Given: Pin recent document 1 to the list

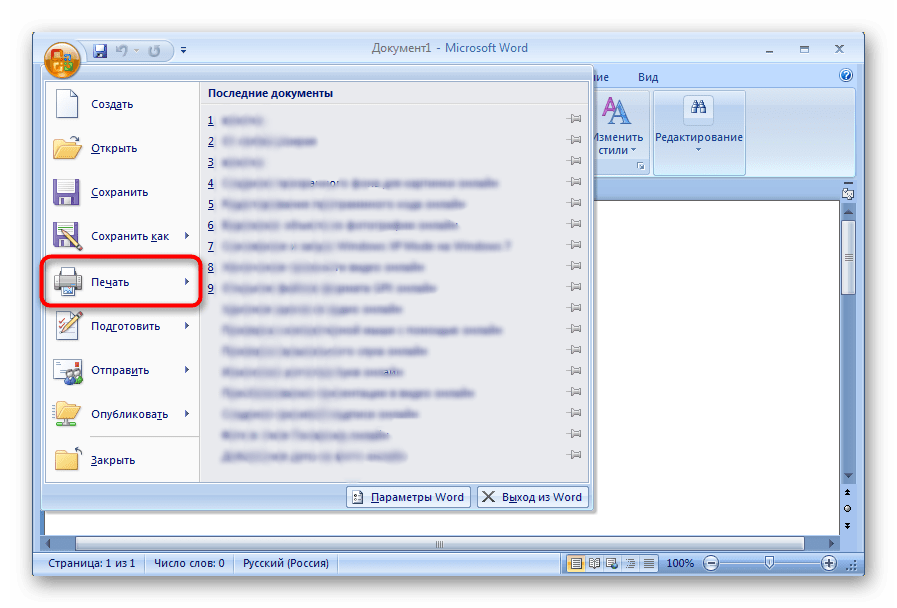Looking at the screenshot, I should (x=575, y=119).
